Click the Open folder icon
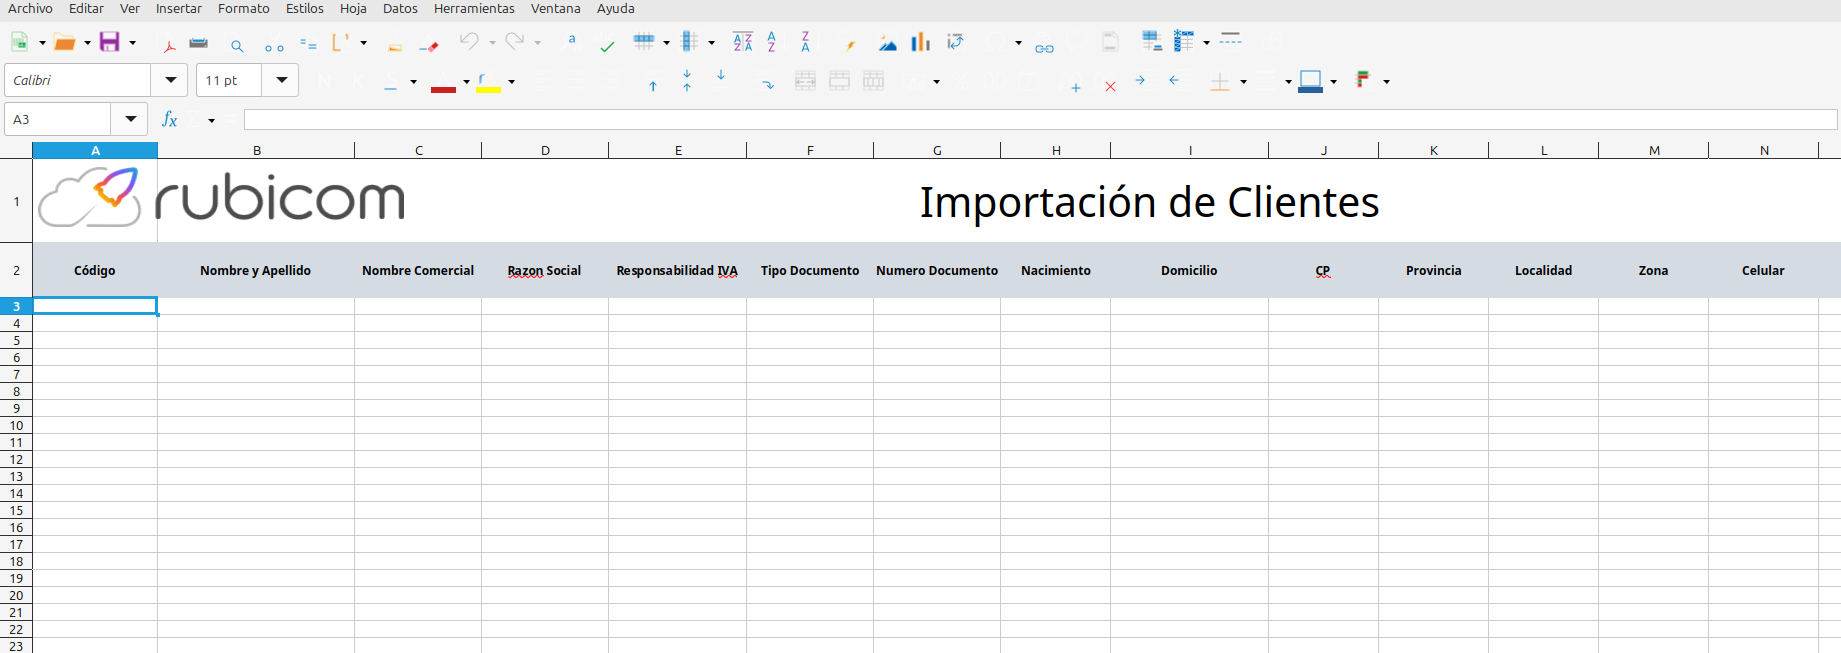This screenshot has width=1841, height=653. (65, 42)
